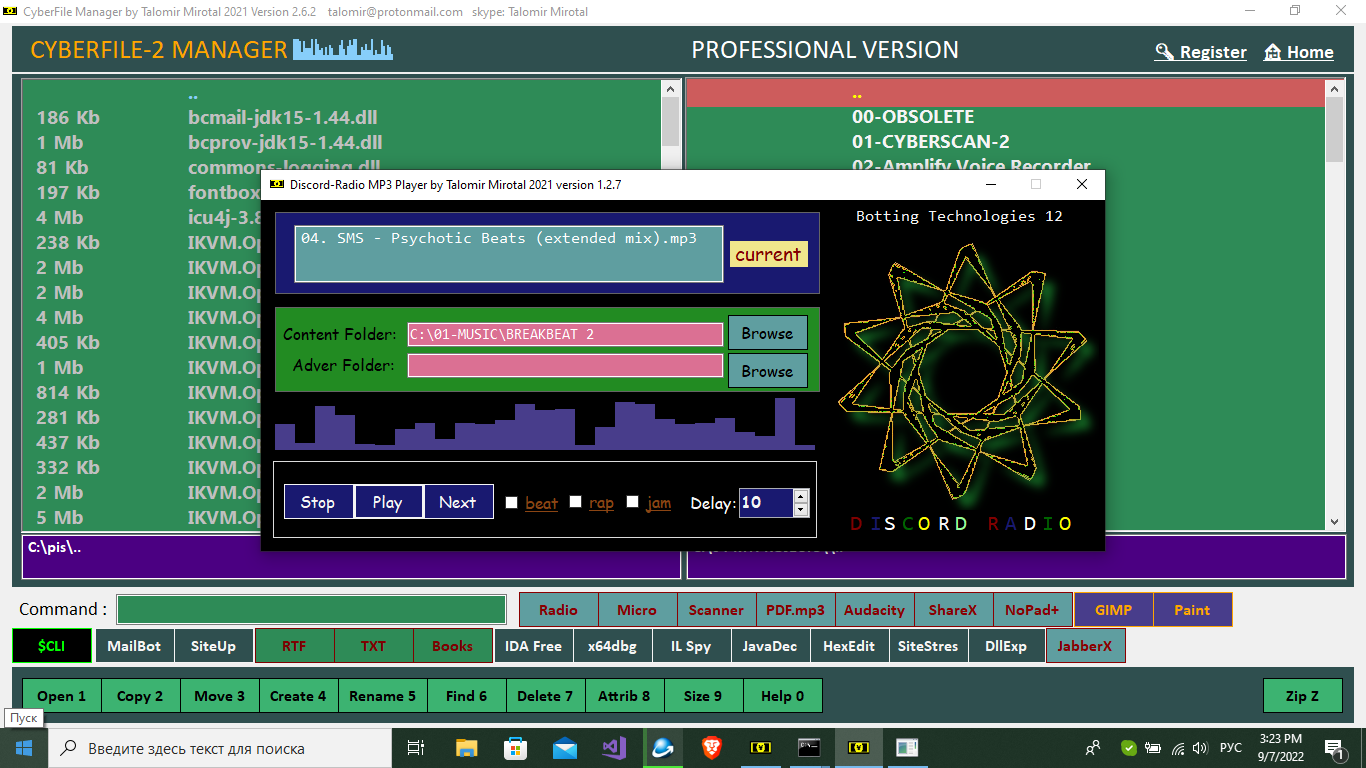Viewport: 1366px width, 768px height.
Task: Open JavaDec decompiler
Action: (x=770, y=646)
